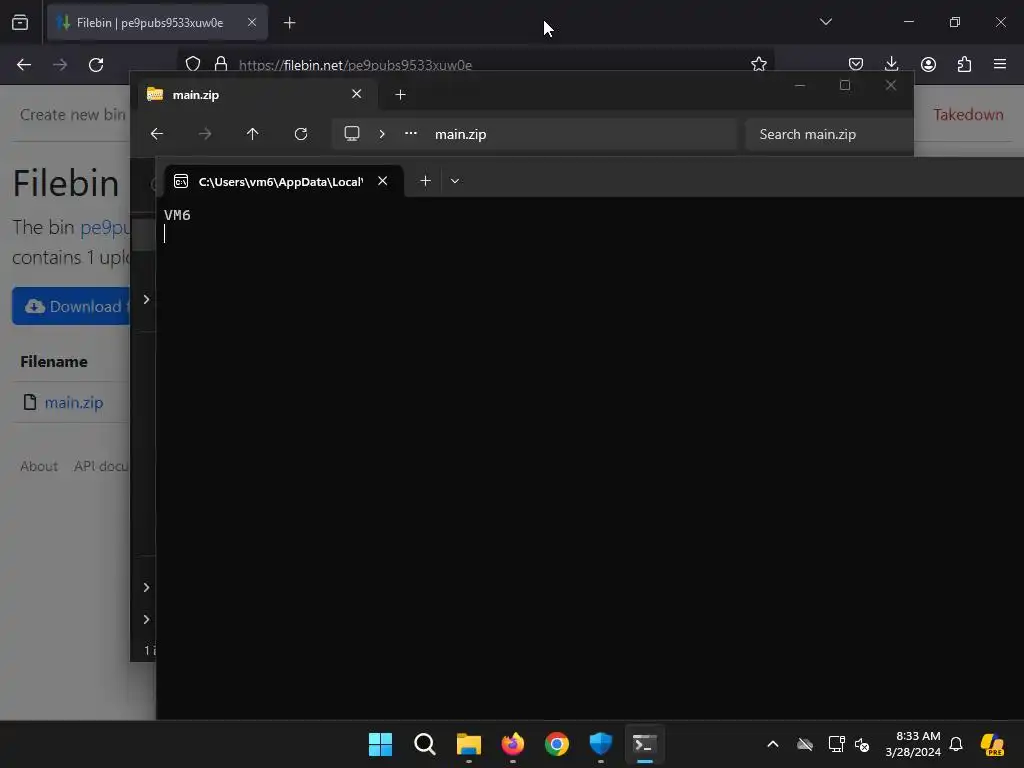Open clock showing 8:33 AM
This screenshot has height=768, width=1024.
click(913, 744)
